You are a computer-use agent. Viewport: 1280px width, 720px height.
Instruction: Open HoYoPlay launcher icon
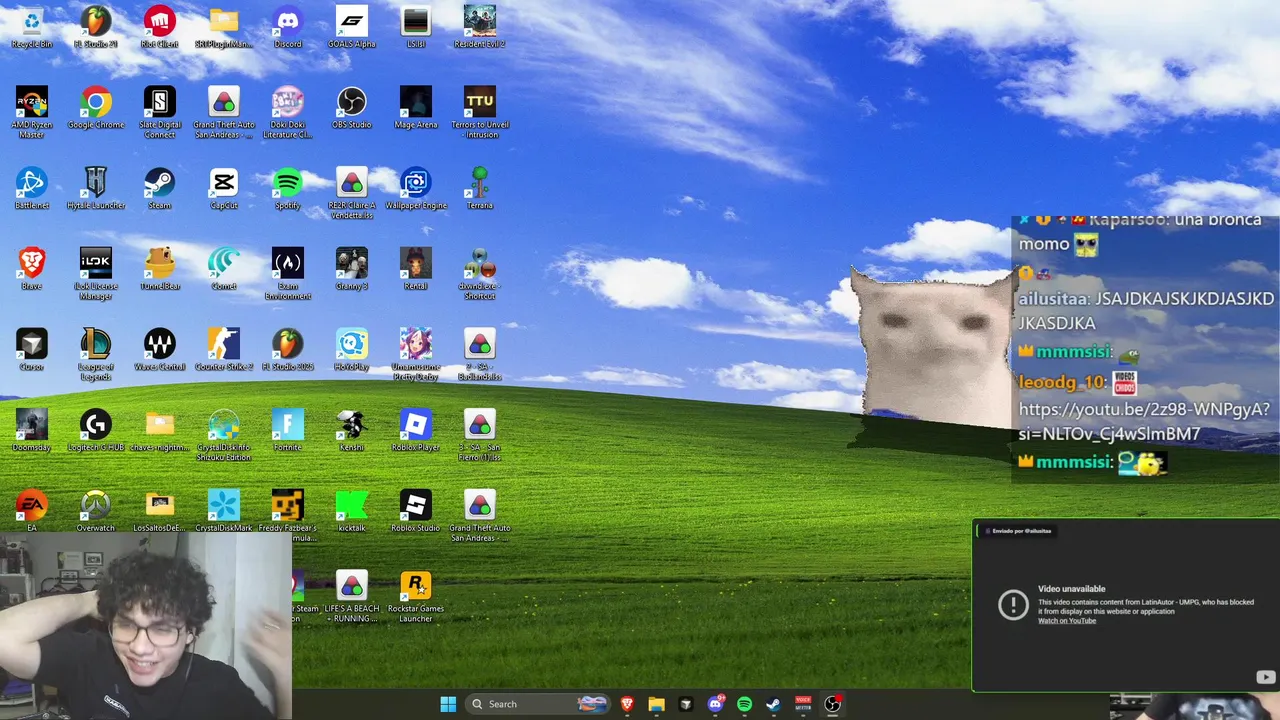[x=352, y=349]
